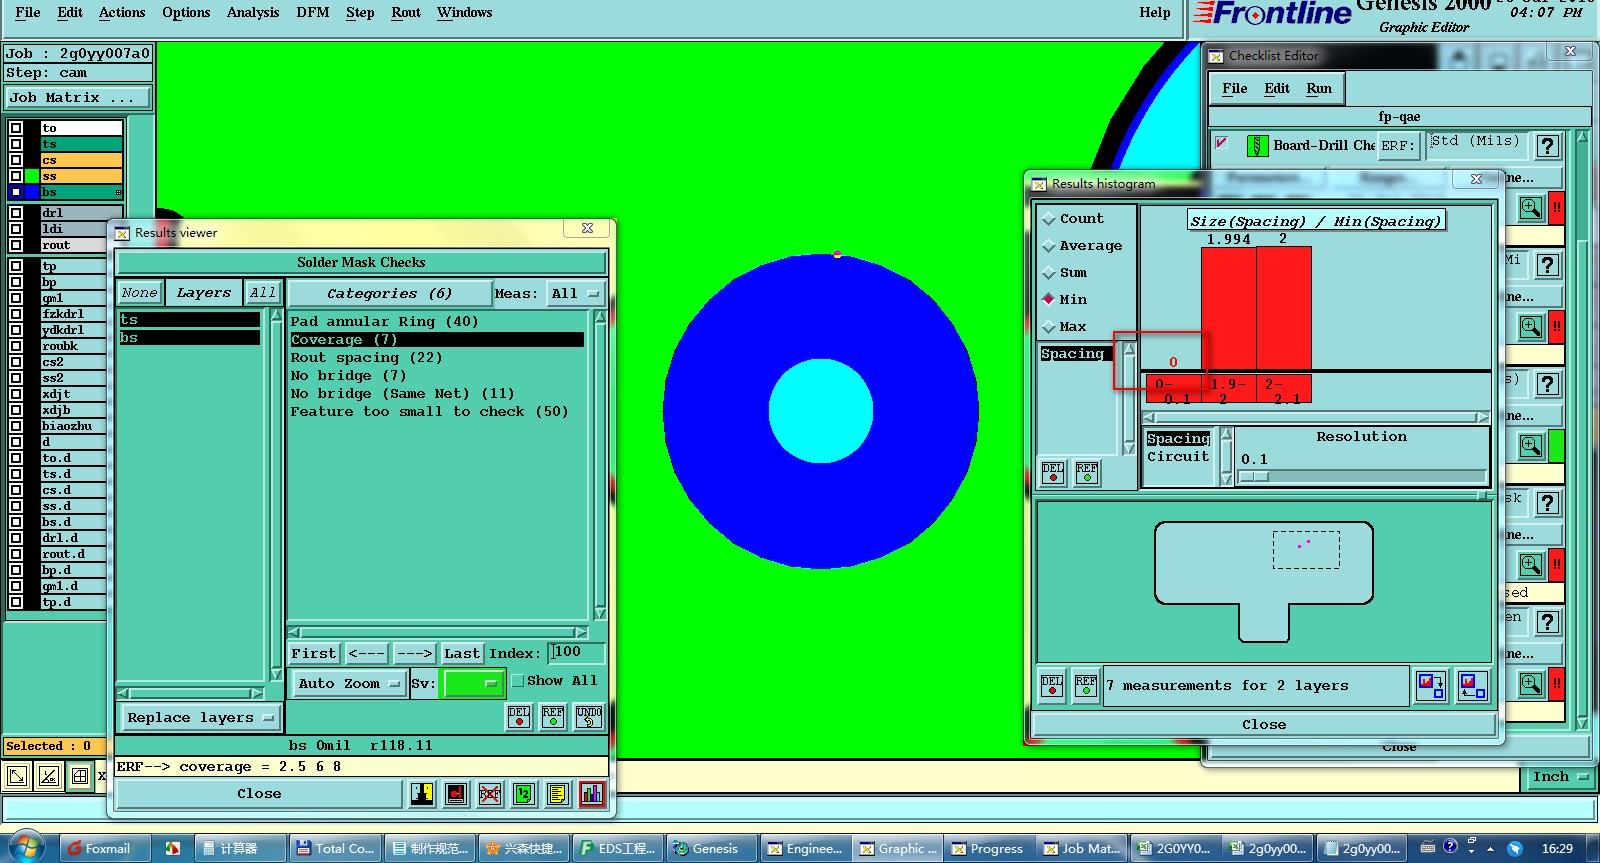Viewport: 1600px width, 863px height.
Task: Toggle the 'ts' layer checkbox
Action: (16, 144)
